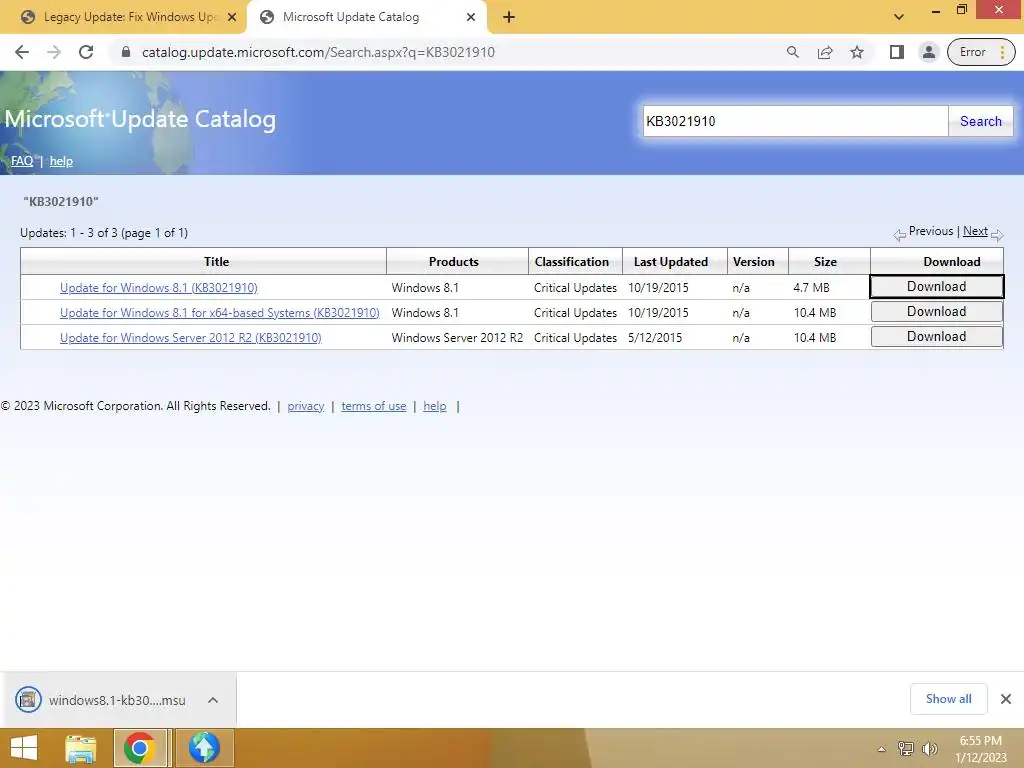Viewport: 1024px width, 768px height.
Task: Switch to Legacy Update tab
Action: [x=129, y=17]
